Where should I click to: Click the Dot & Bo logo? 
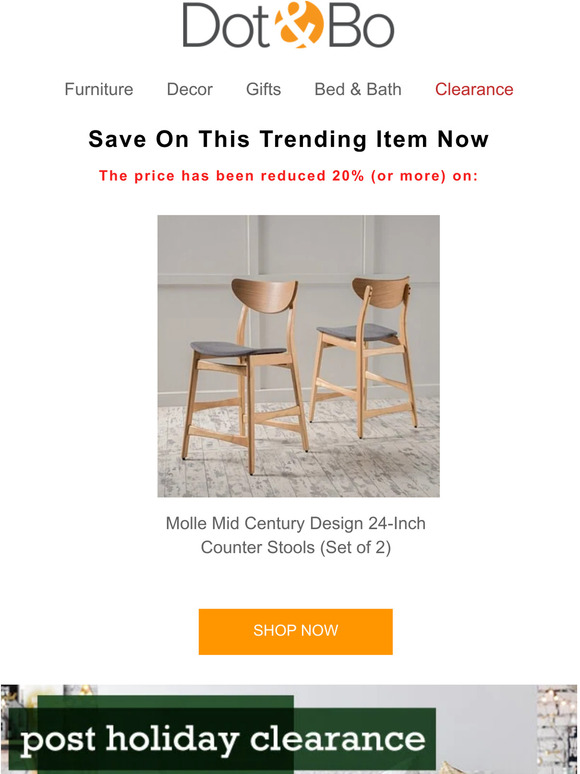pyautogui.click(x=289, y=25)
